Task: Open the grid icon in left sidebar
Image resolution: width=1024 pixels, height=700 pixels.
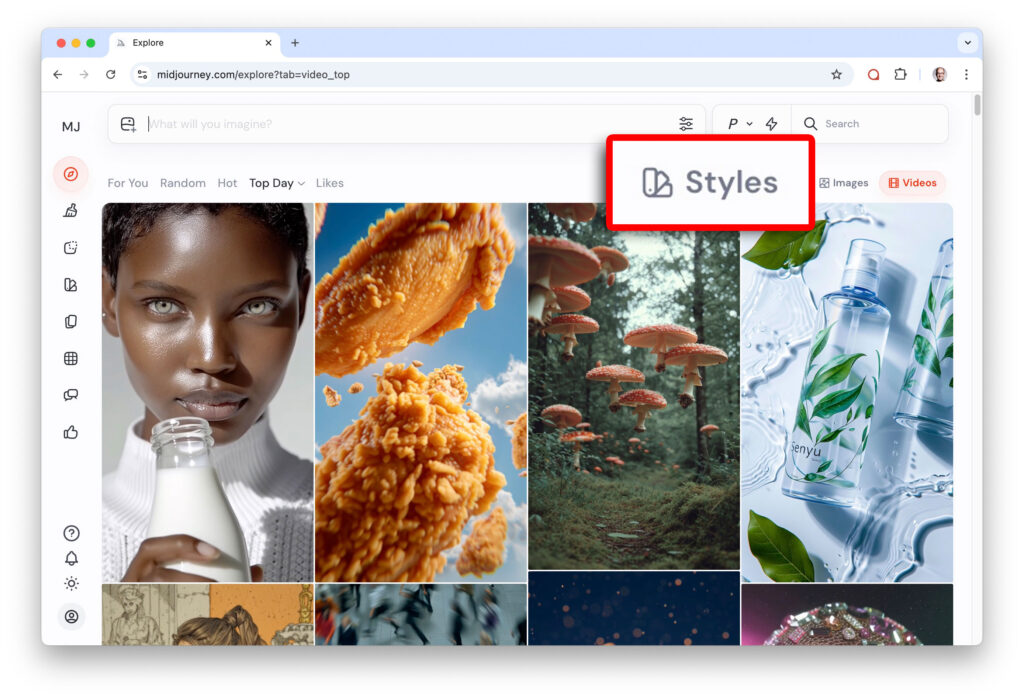Action: coord(70,359)
